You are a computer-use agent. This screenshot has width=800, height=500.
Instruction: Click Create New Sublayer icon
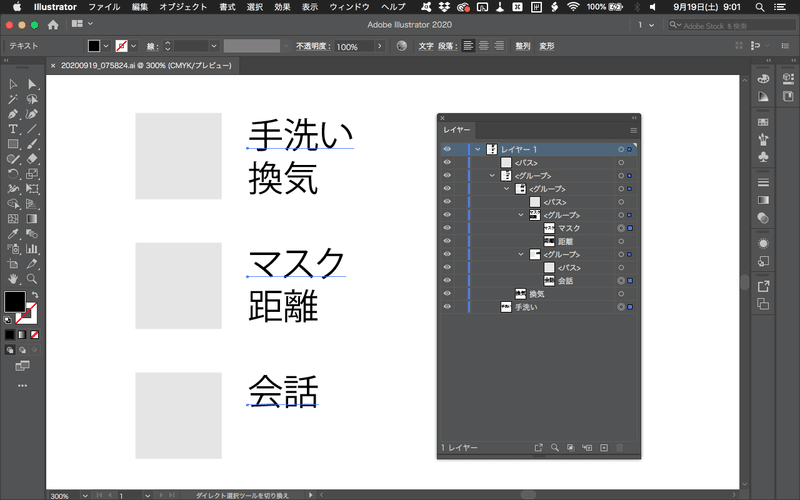[x=587, y=447]
